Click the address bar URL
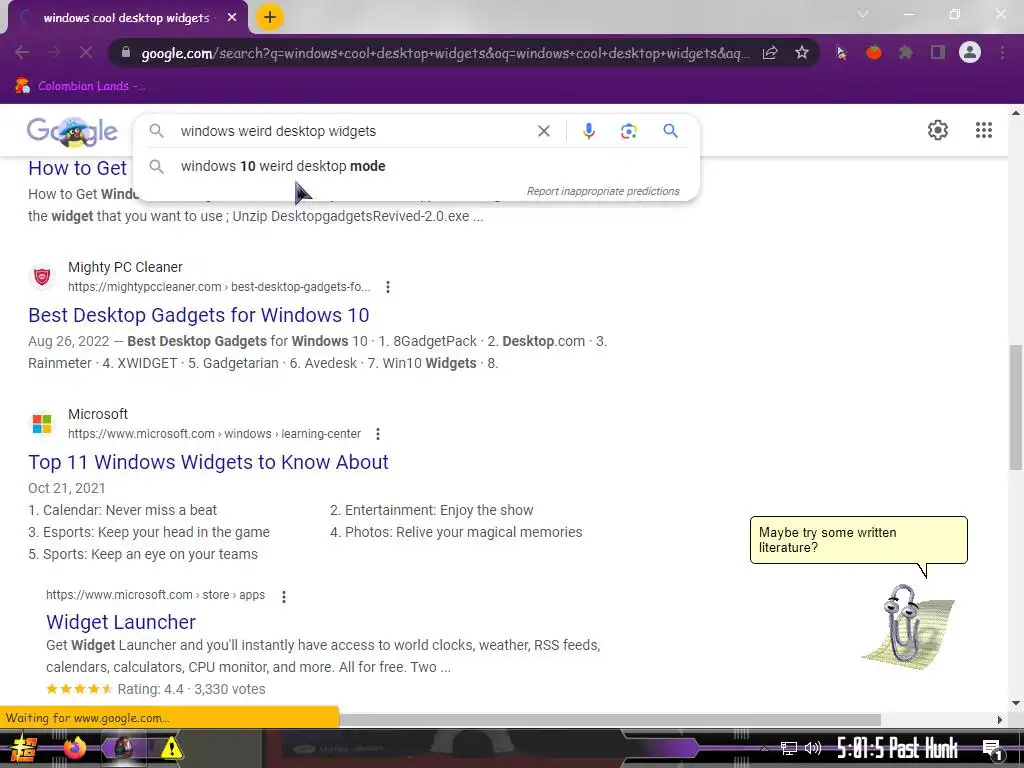Viewport: 1024px width, 768px height. point(445,53)
